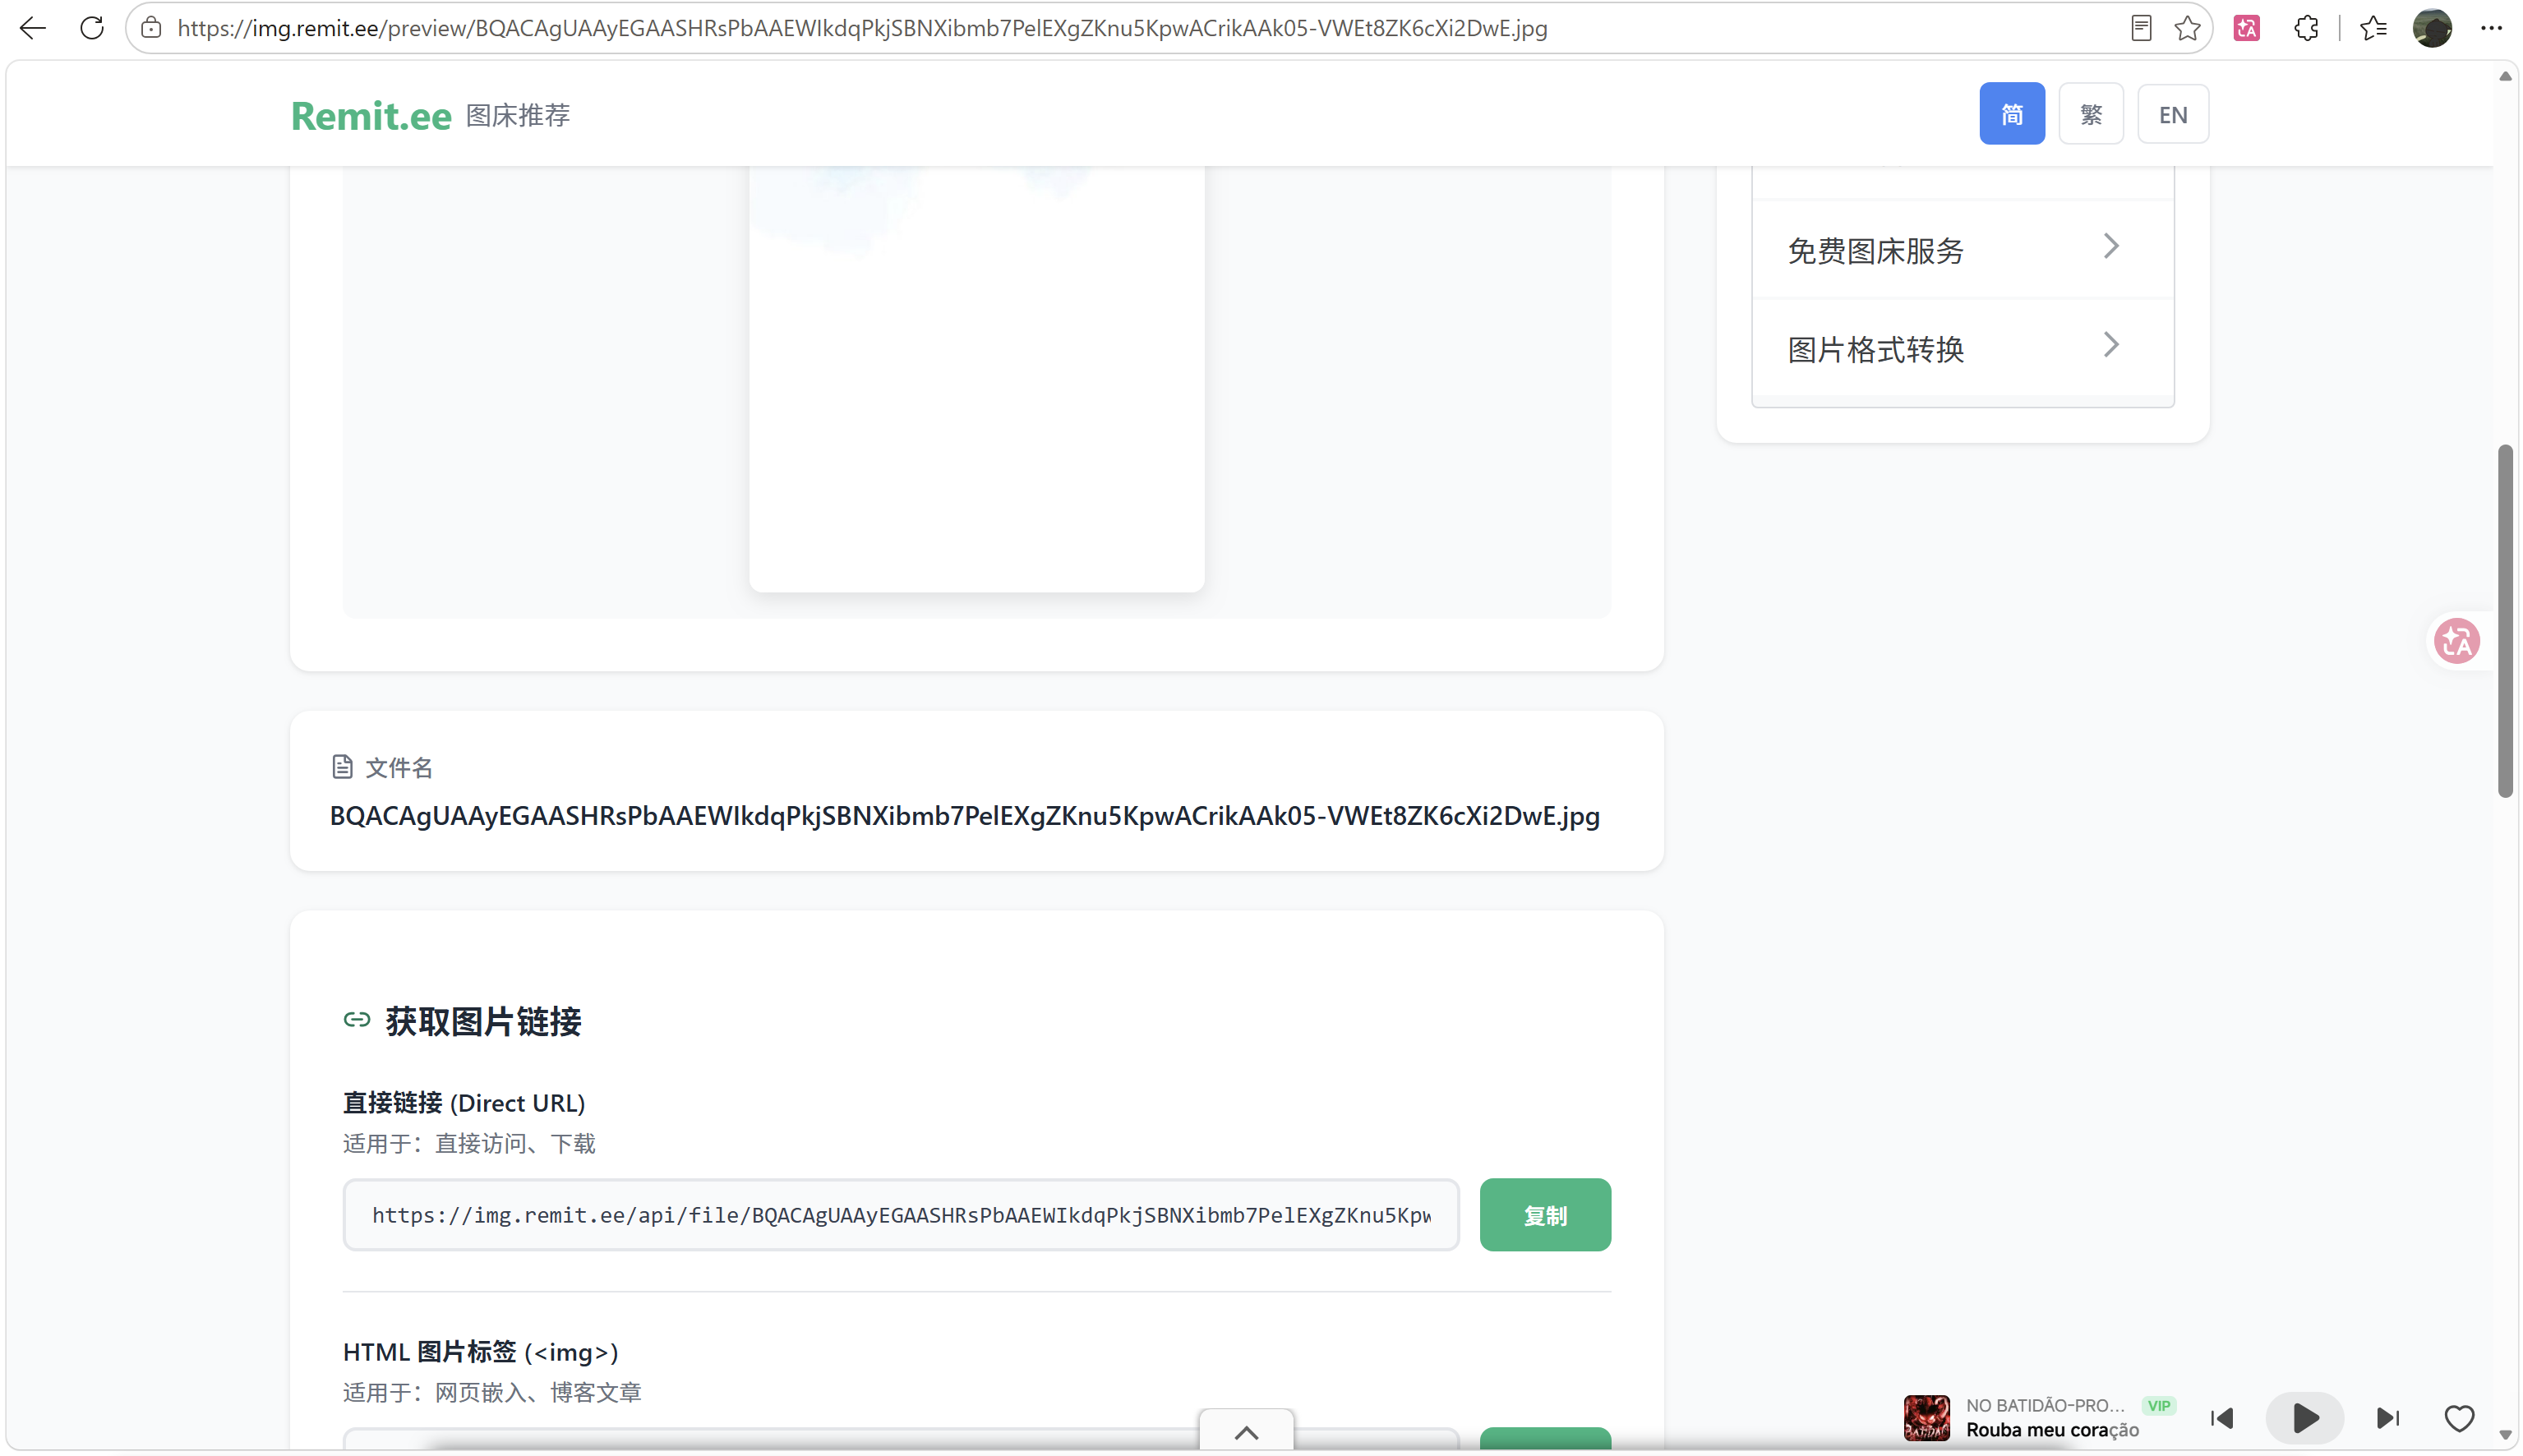
Task: Open browser extensions puzzle icon
Action: (2306, 28)
